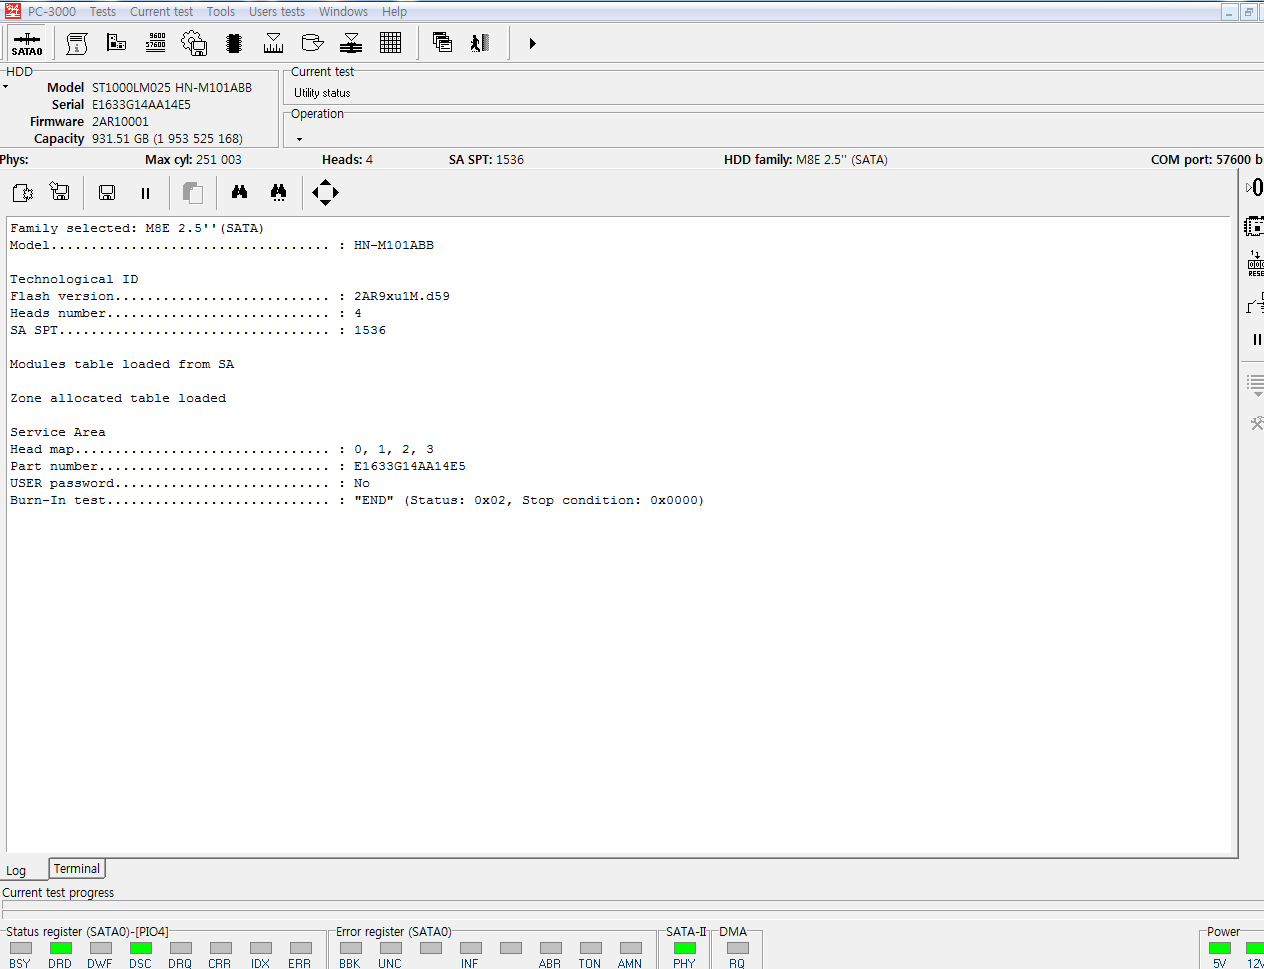Image resolution: width=1264 pixels, height=969 pixels.
Task: Click the 'HDD family: M8E 2.5'' (SATA)' text
Action: 806,160
